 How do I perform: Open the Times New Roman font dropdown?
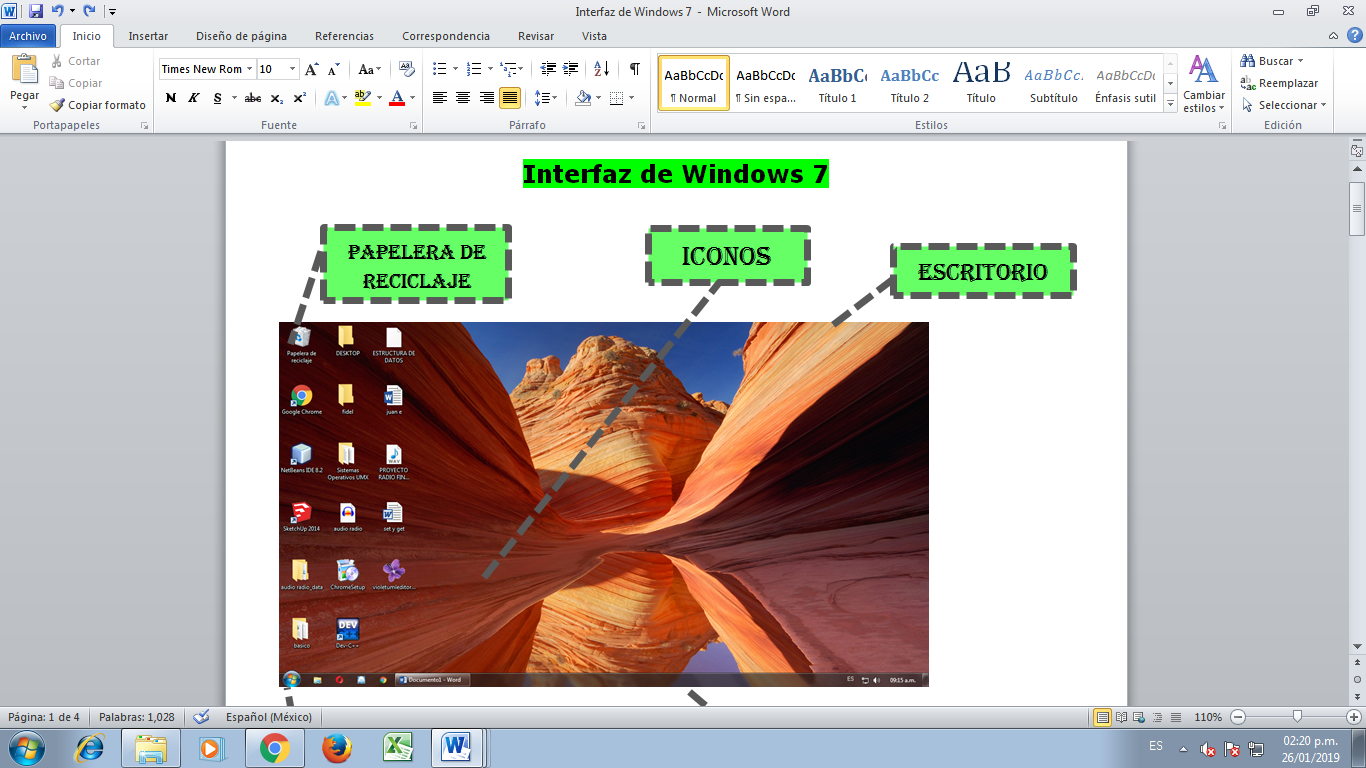tap(250, 69)
